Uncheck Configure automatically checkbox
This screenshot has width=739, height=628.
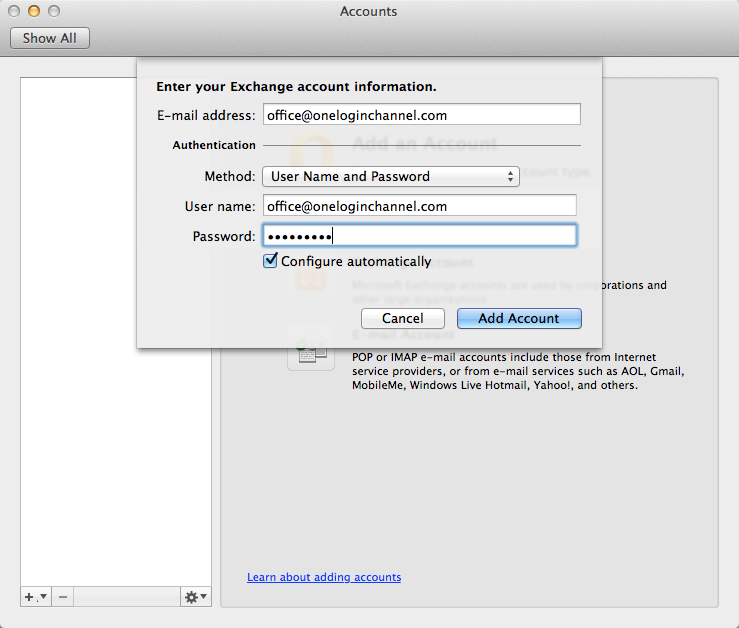[270, 260]
